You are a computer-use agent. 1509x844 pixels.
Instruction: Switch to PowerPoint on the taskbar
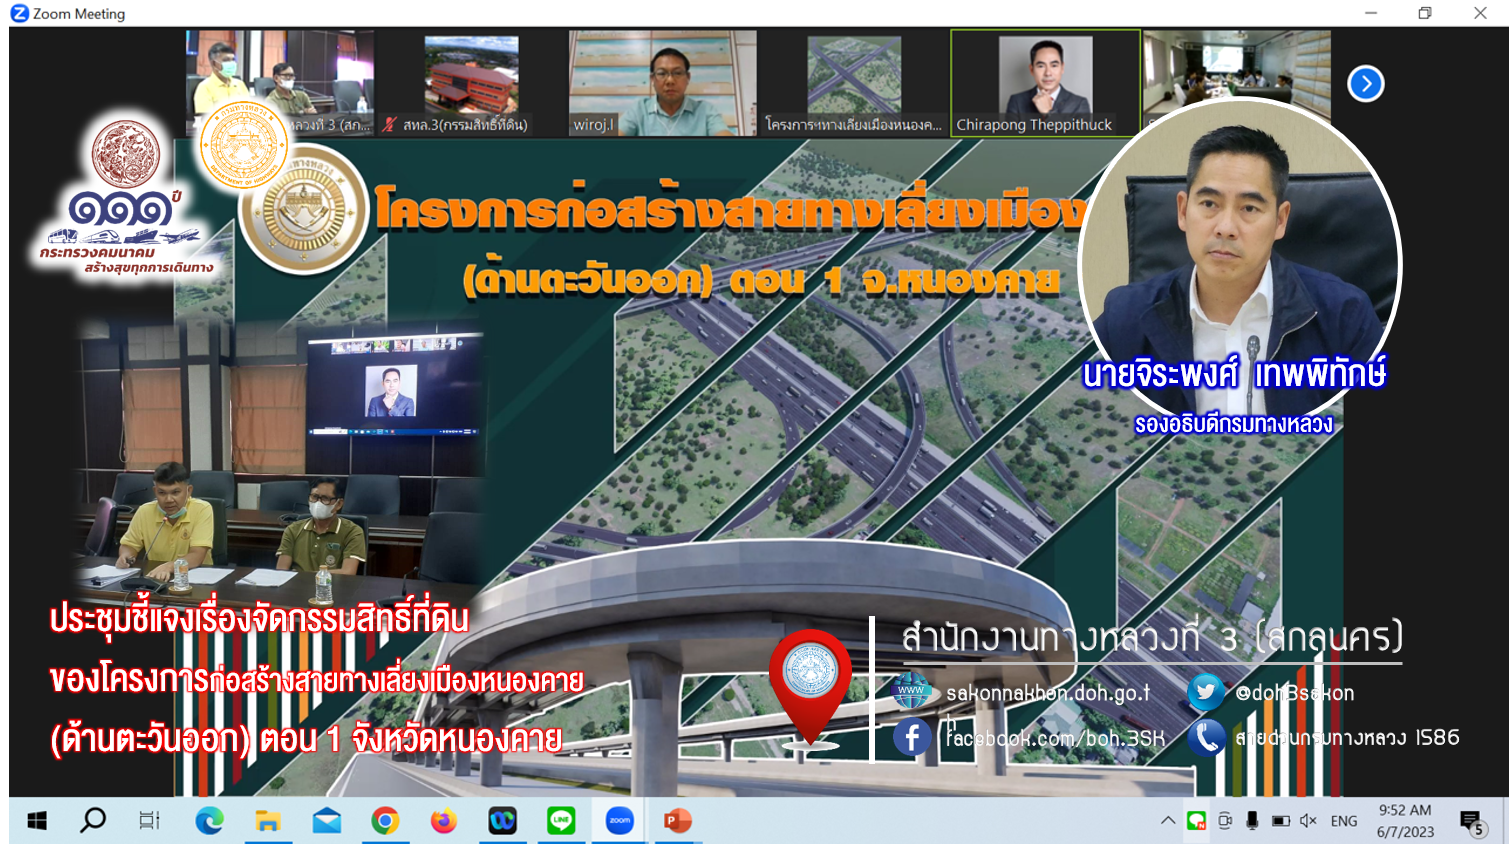[x=678, y=821]
